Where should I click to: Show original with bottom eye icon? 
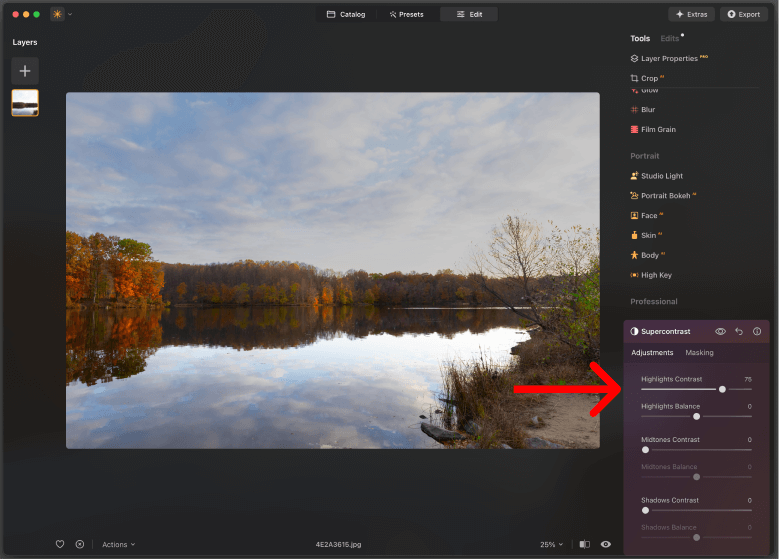[x=606, y=544]
